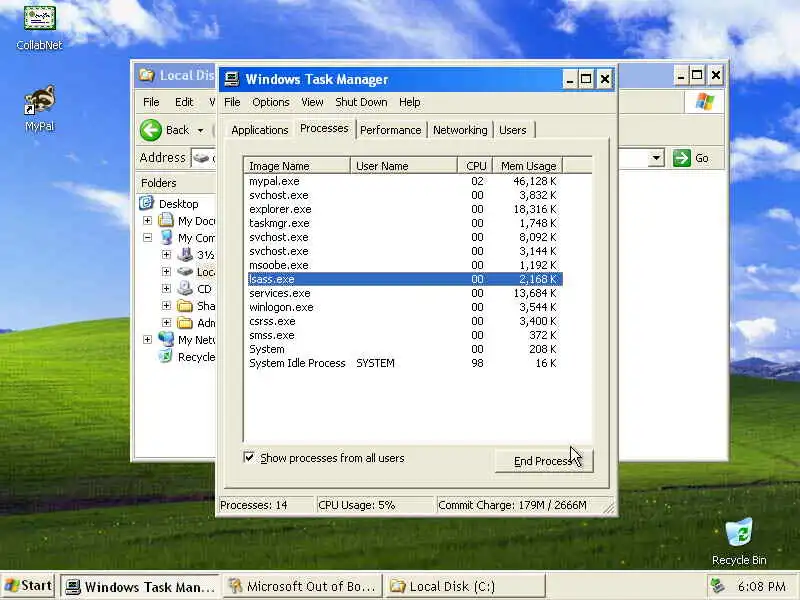Select the Administrator documents folder icon in tree
800x600 pixels.
pyautogui.click(x=185, y=322)
